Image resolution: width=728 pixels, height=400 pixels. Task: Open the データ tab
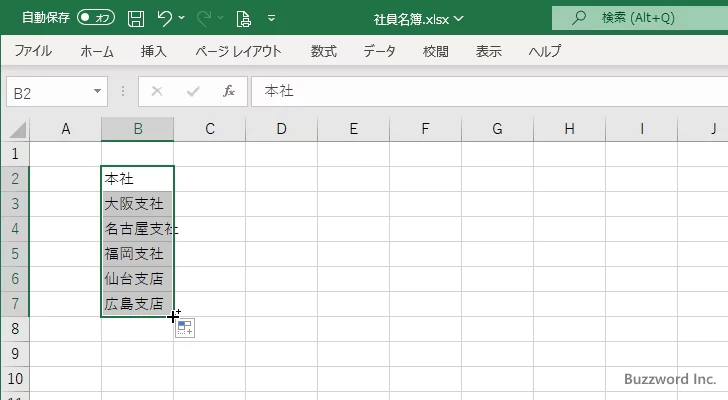[x=379, y=51]
